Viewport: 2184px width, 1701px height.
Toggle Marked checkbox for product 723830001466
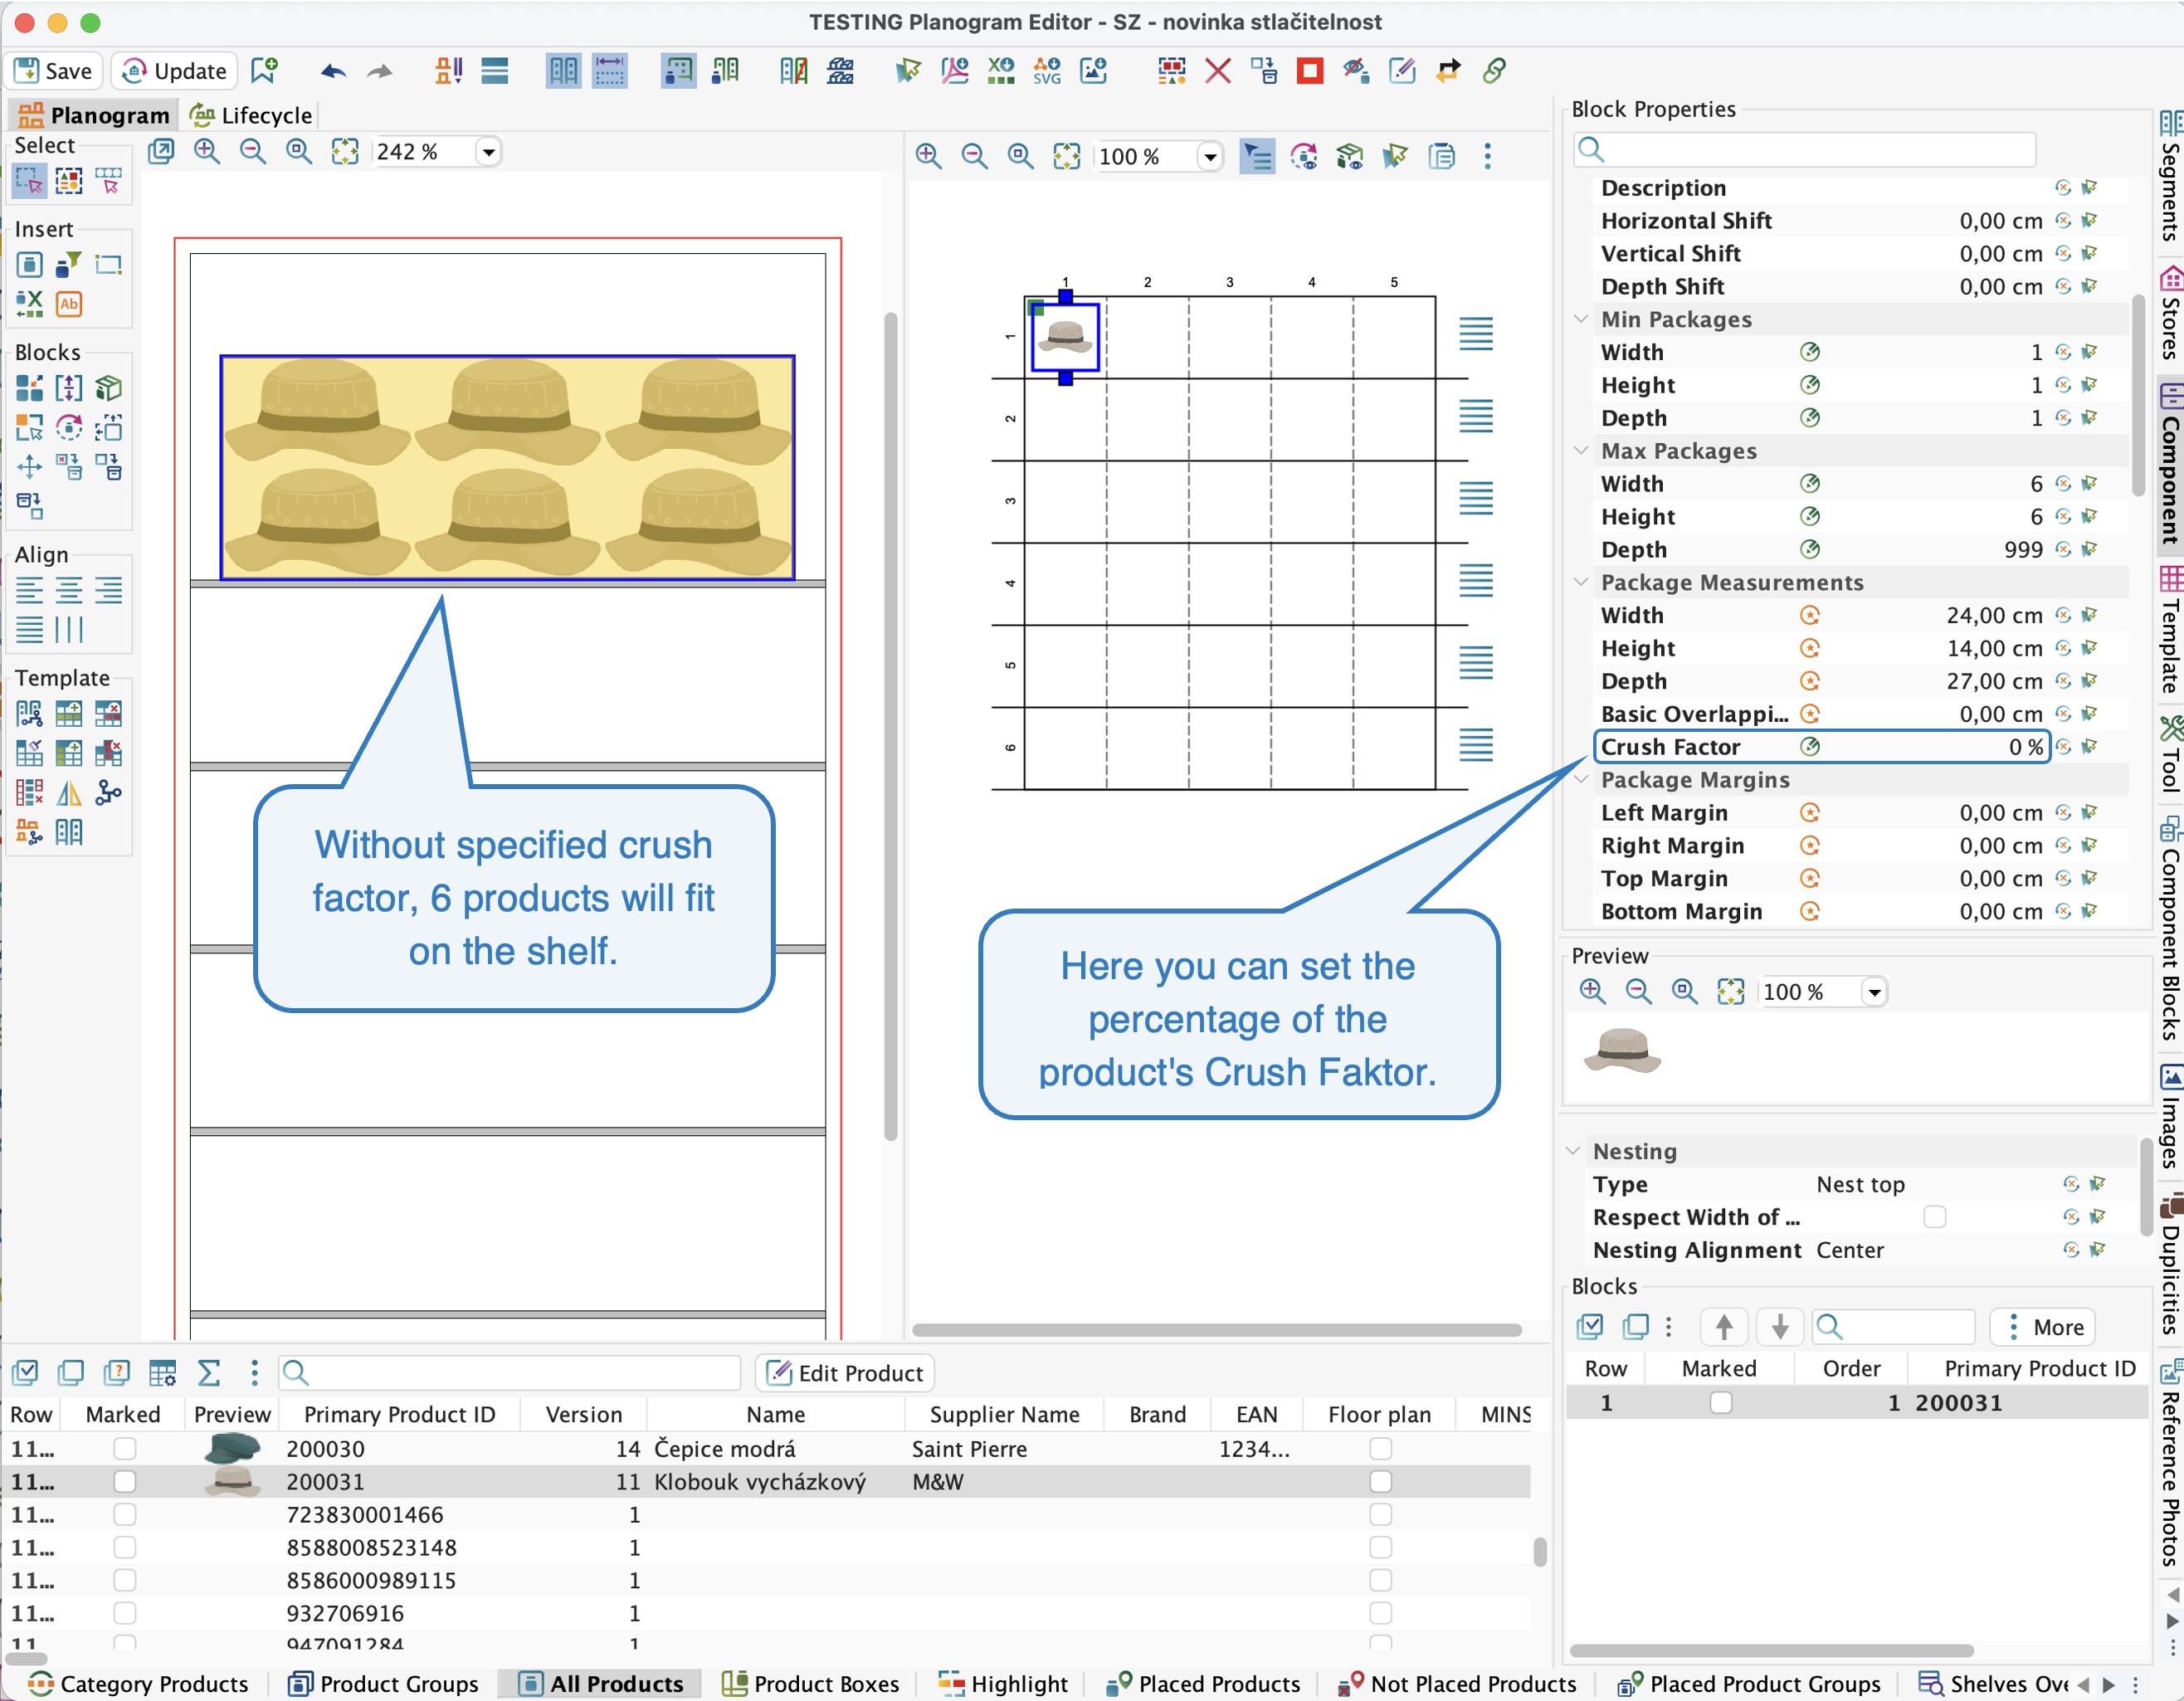[124, 1516]
